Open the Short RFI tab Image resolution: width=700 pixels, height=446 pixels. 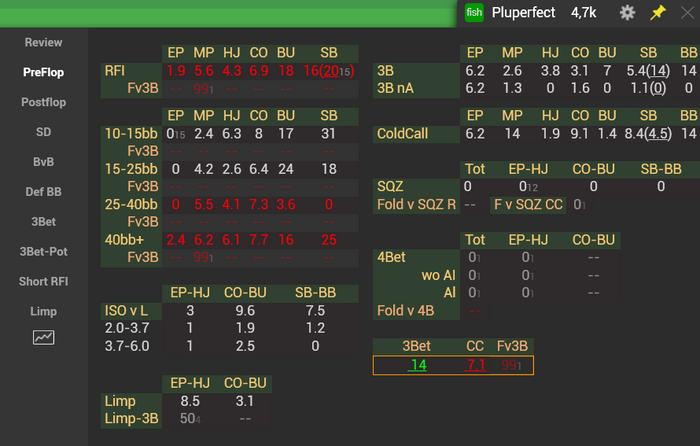tap(43, 282)
